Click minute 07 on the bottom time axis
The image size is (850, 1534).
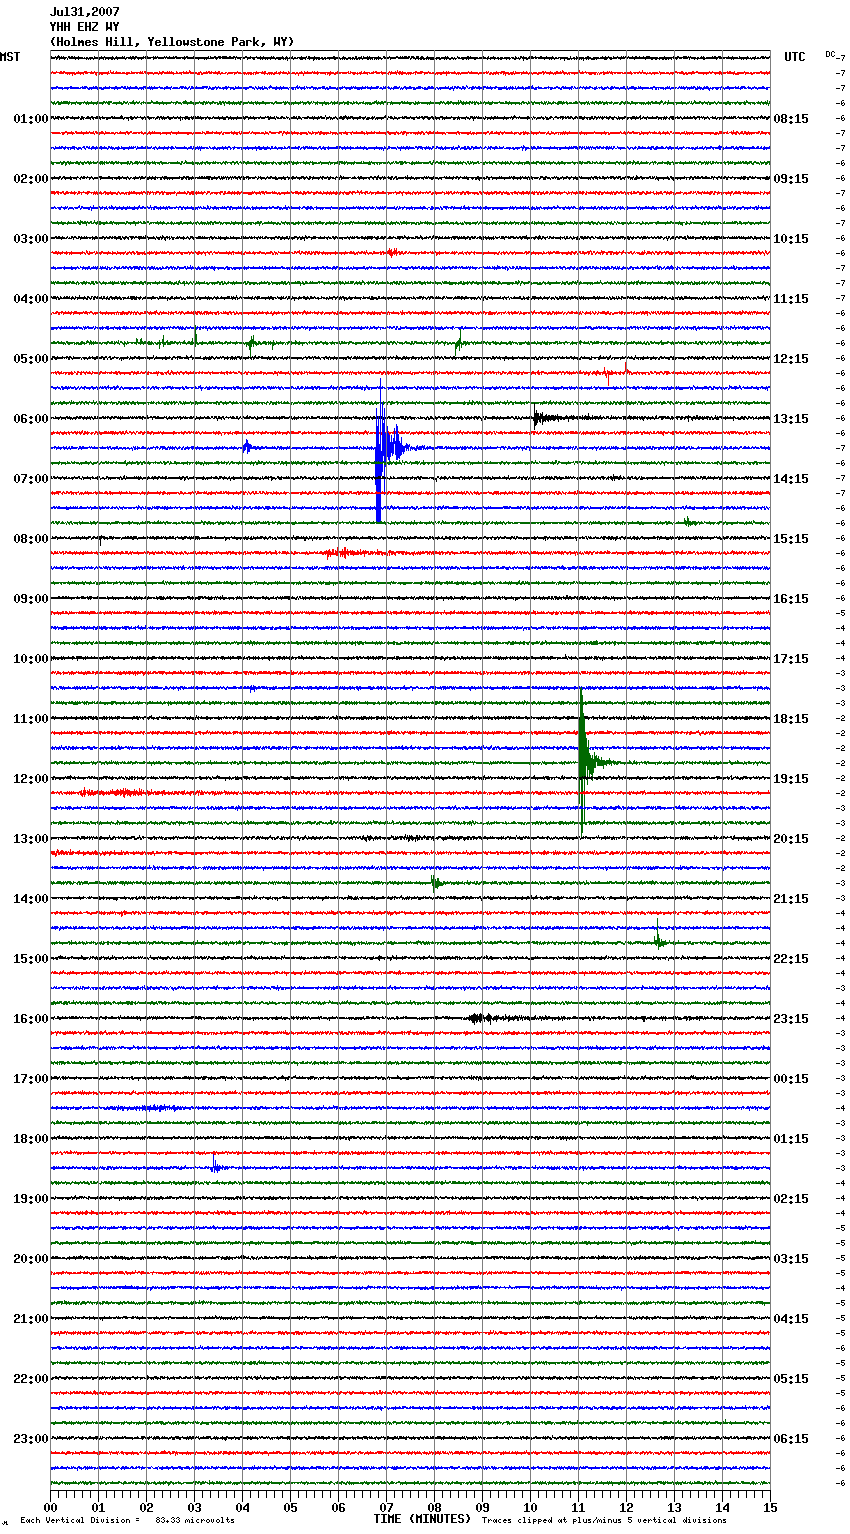tap(386, 1507)
